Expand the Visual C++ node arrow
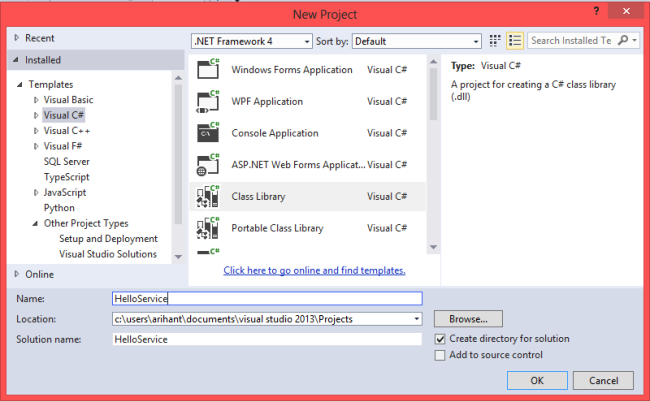This screenshot has width=650, height=402. [36, 131]
